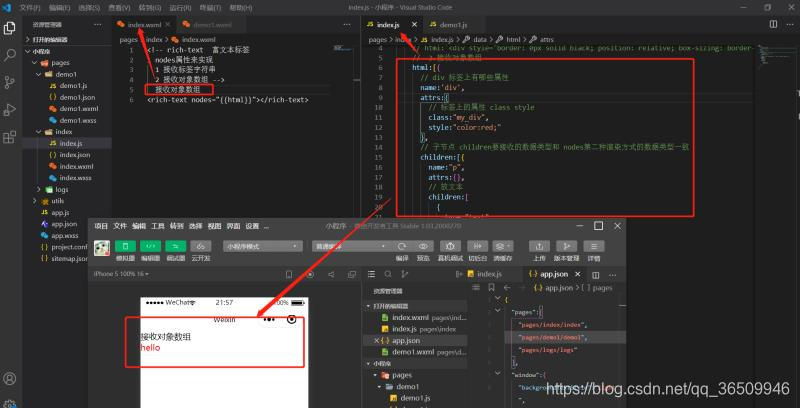Open the 设置 menu in WeChat DevTools
This screenshot has height=408, width=800.
pos(253,226)
